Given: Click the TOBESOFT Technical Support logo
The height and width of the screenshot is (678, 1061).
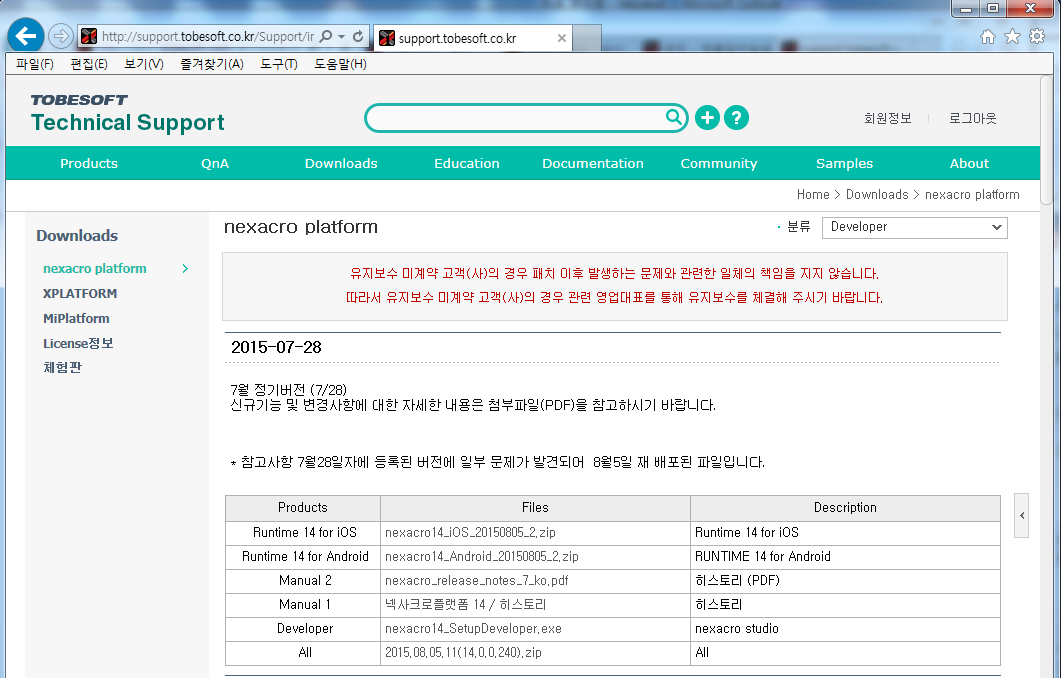Looking at the screenshot, I should pyautogui.click(x=127, y=113).
